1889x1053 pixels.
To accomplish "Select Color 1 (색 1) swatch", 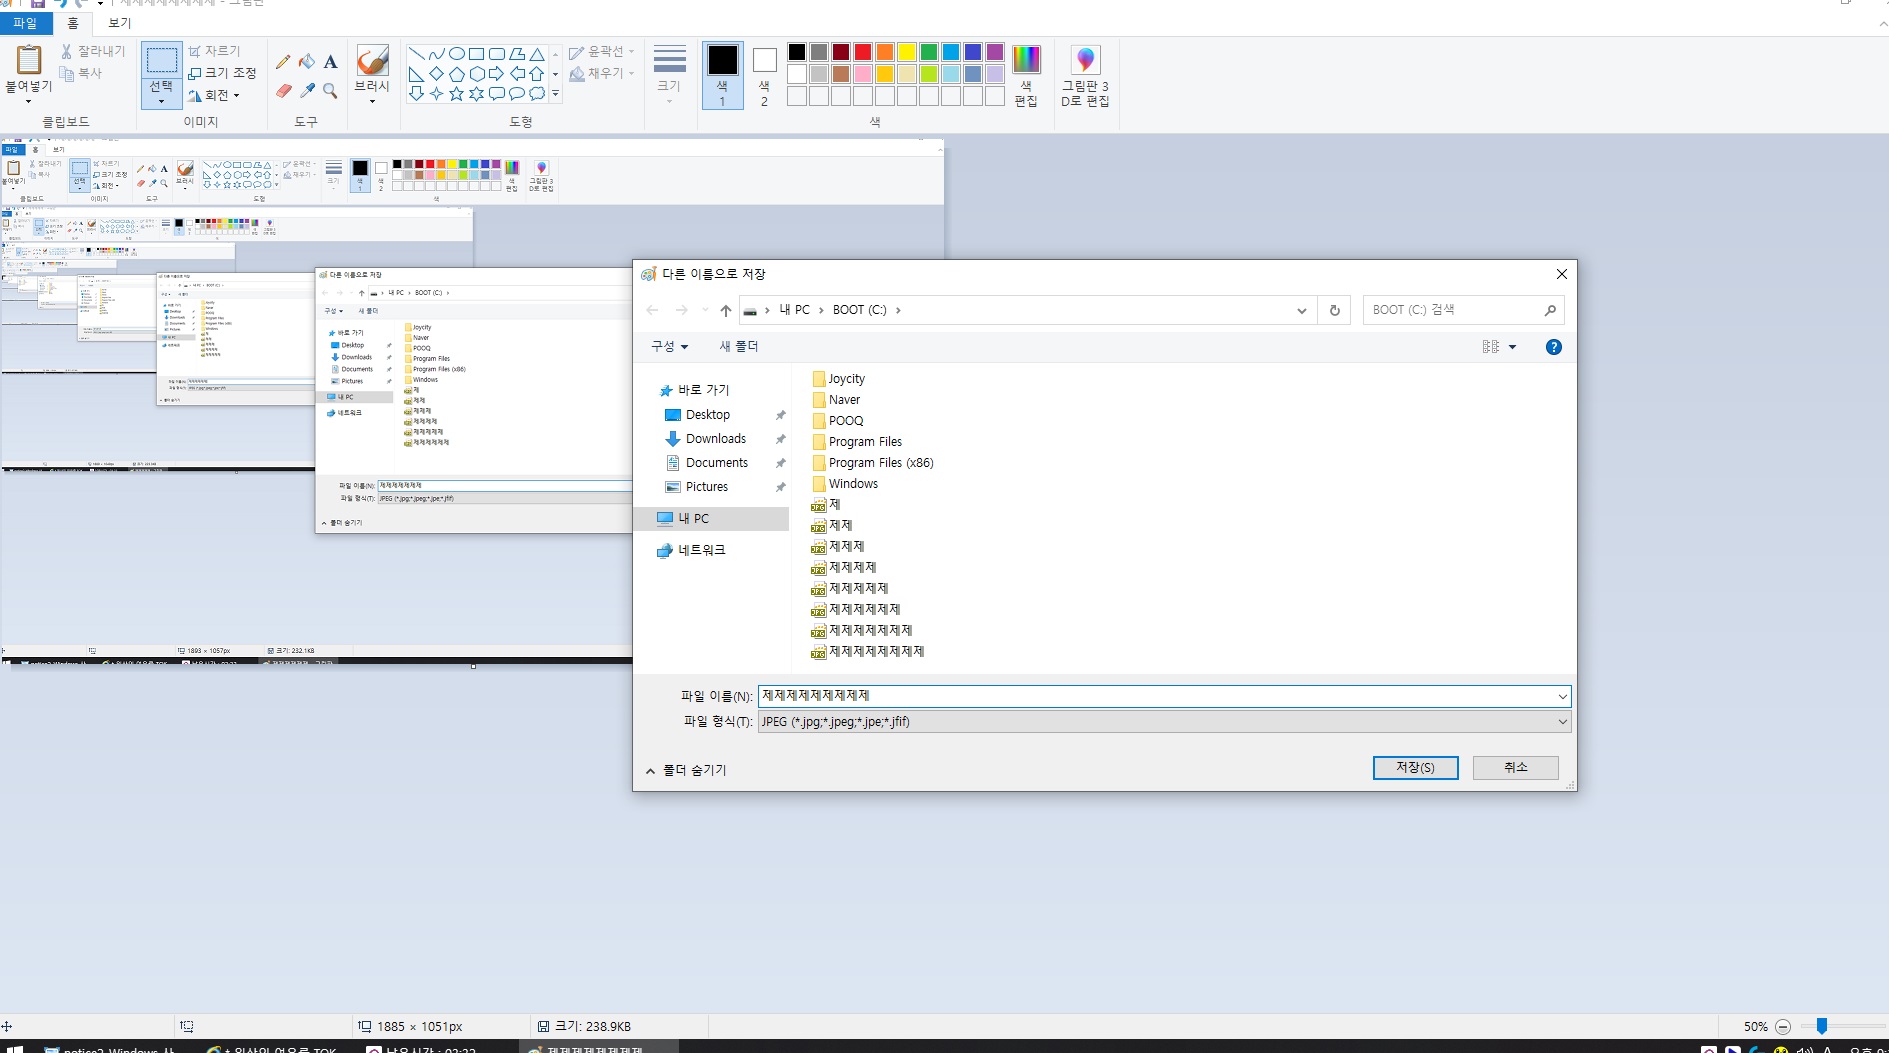I will click(723, 75).
